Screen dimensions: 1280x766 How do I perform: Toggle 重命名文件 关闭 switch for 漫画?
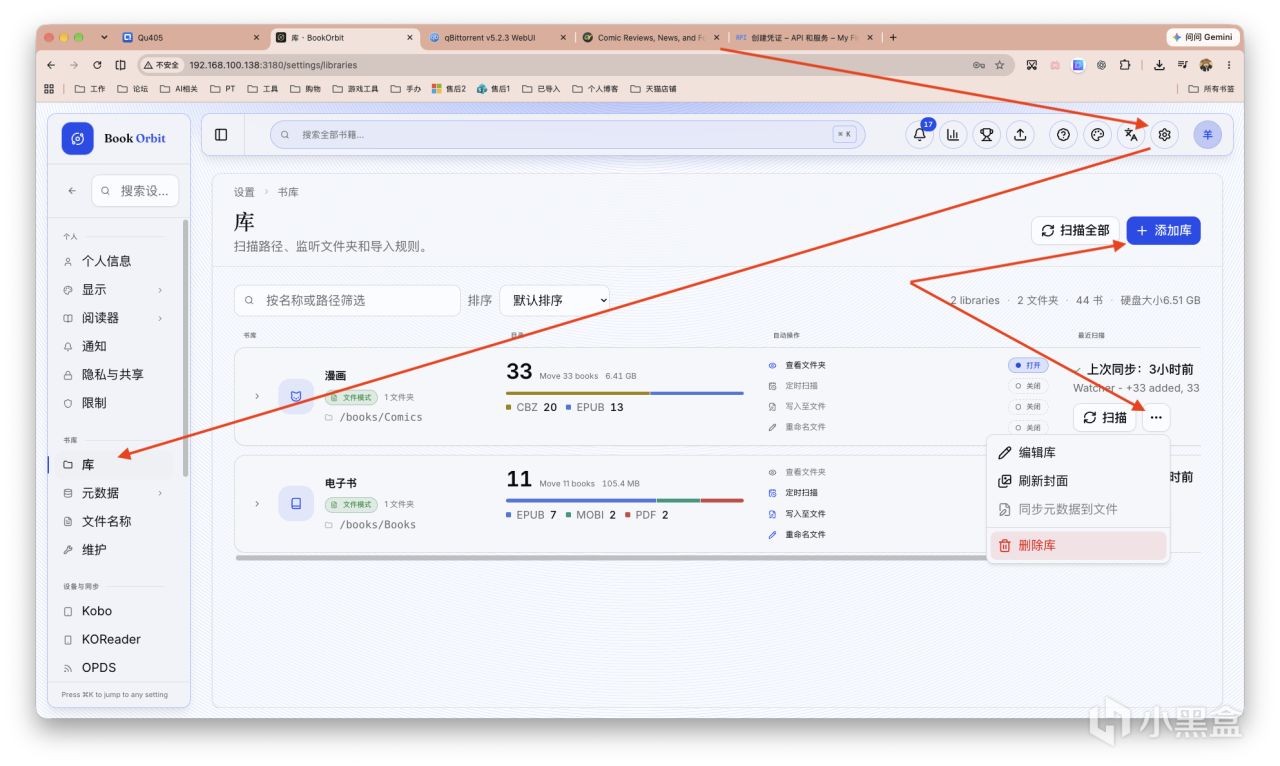(1028, 427)
